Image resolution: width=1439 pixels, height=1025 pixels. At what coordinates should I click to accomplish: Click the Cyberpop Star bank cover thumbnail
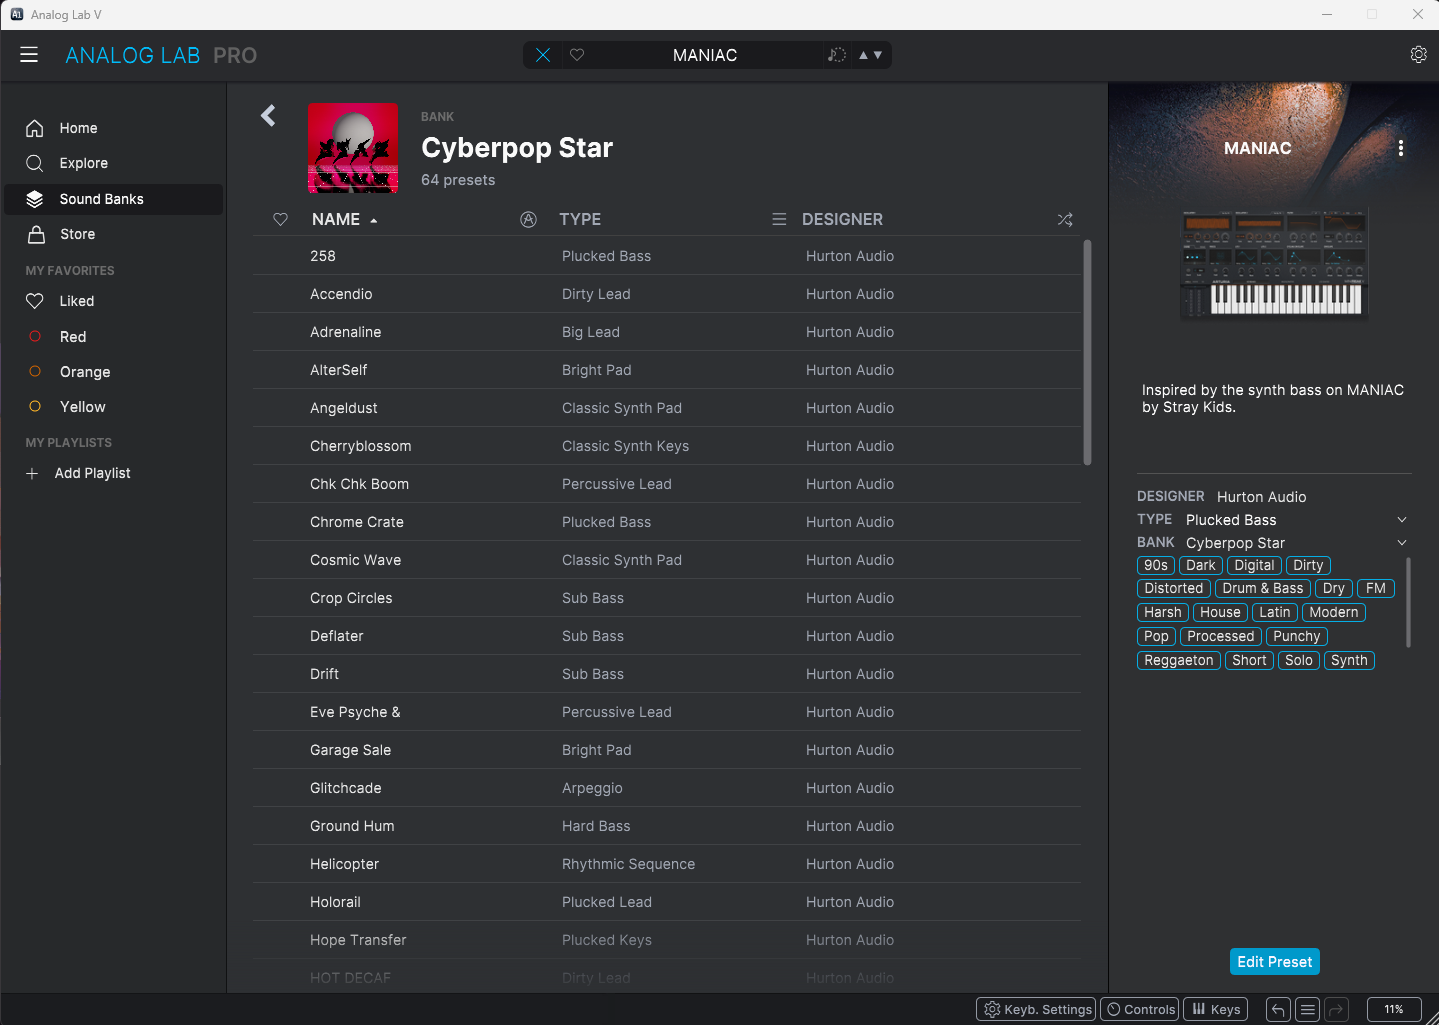coord(353,148)
